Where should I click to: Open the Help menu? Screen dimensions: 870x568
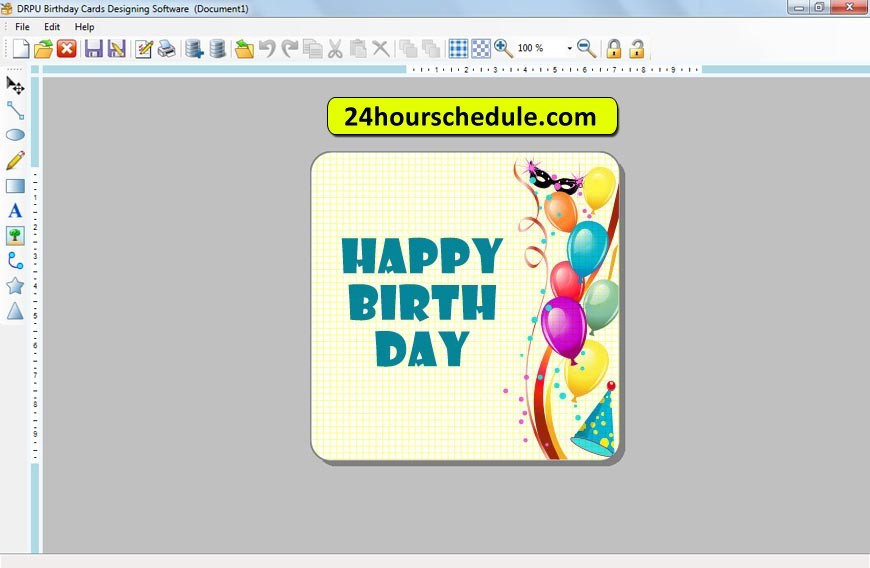tap(84, 27)
